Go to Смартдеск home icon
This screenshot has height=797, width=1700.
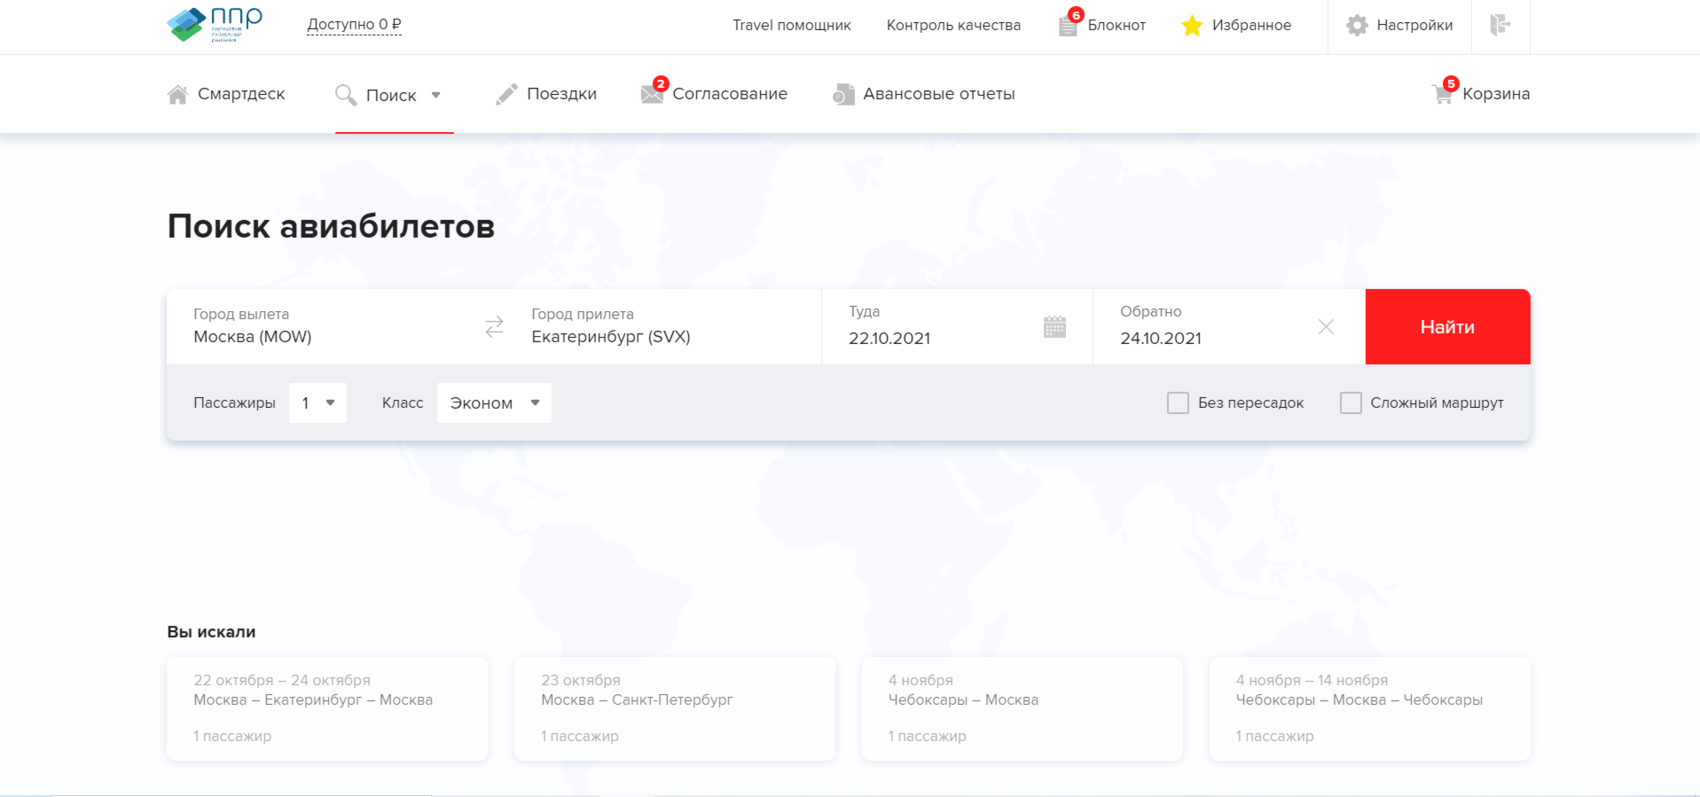pyautogui.click(x=178, y=94)
